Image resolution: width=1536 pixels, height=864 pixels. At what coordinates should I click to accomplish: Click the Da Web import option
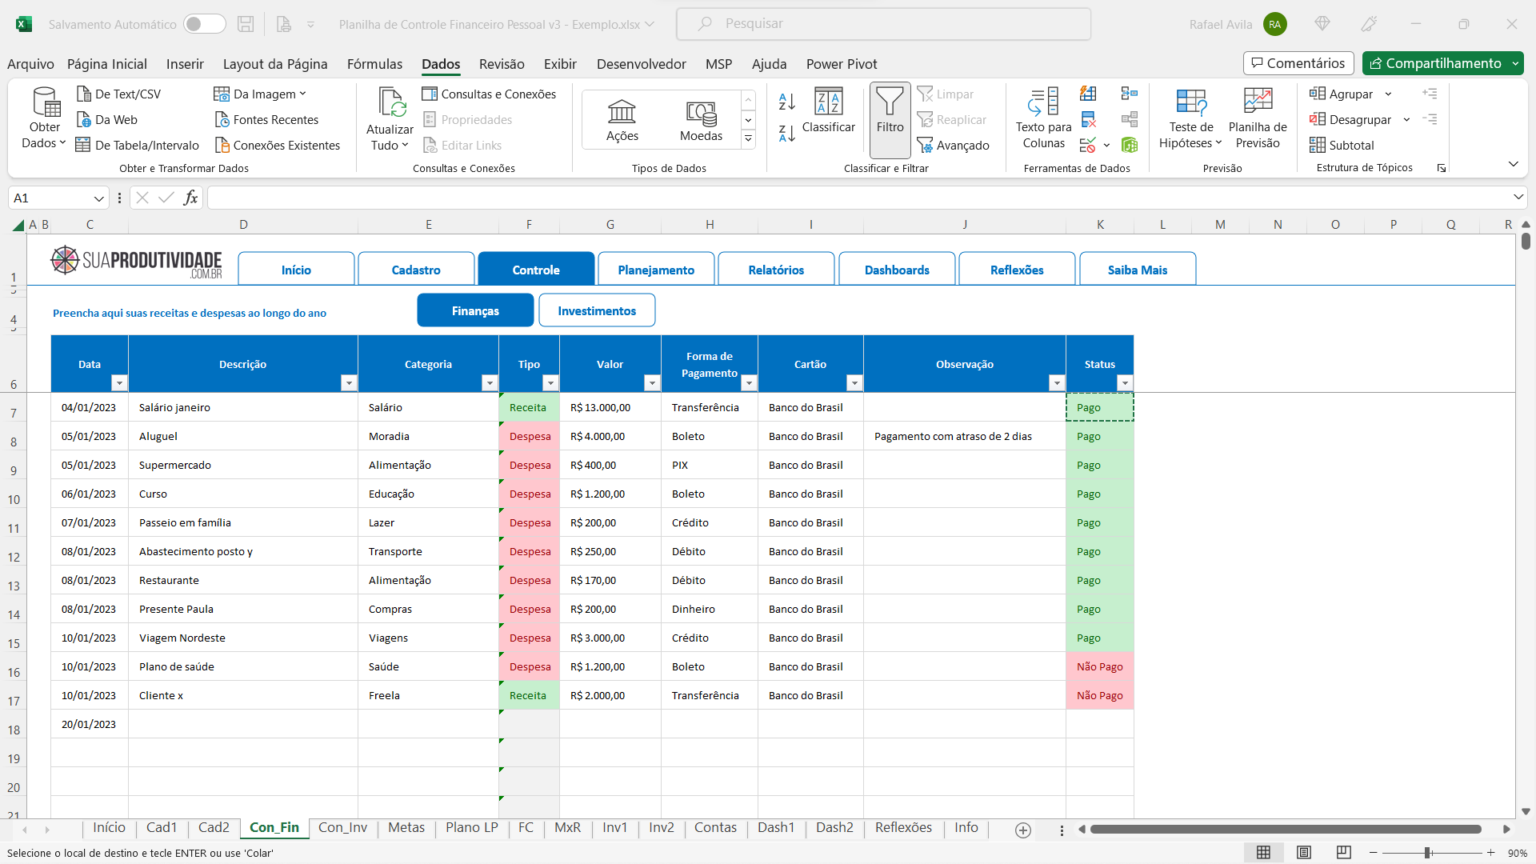(x=108, y=120)
